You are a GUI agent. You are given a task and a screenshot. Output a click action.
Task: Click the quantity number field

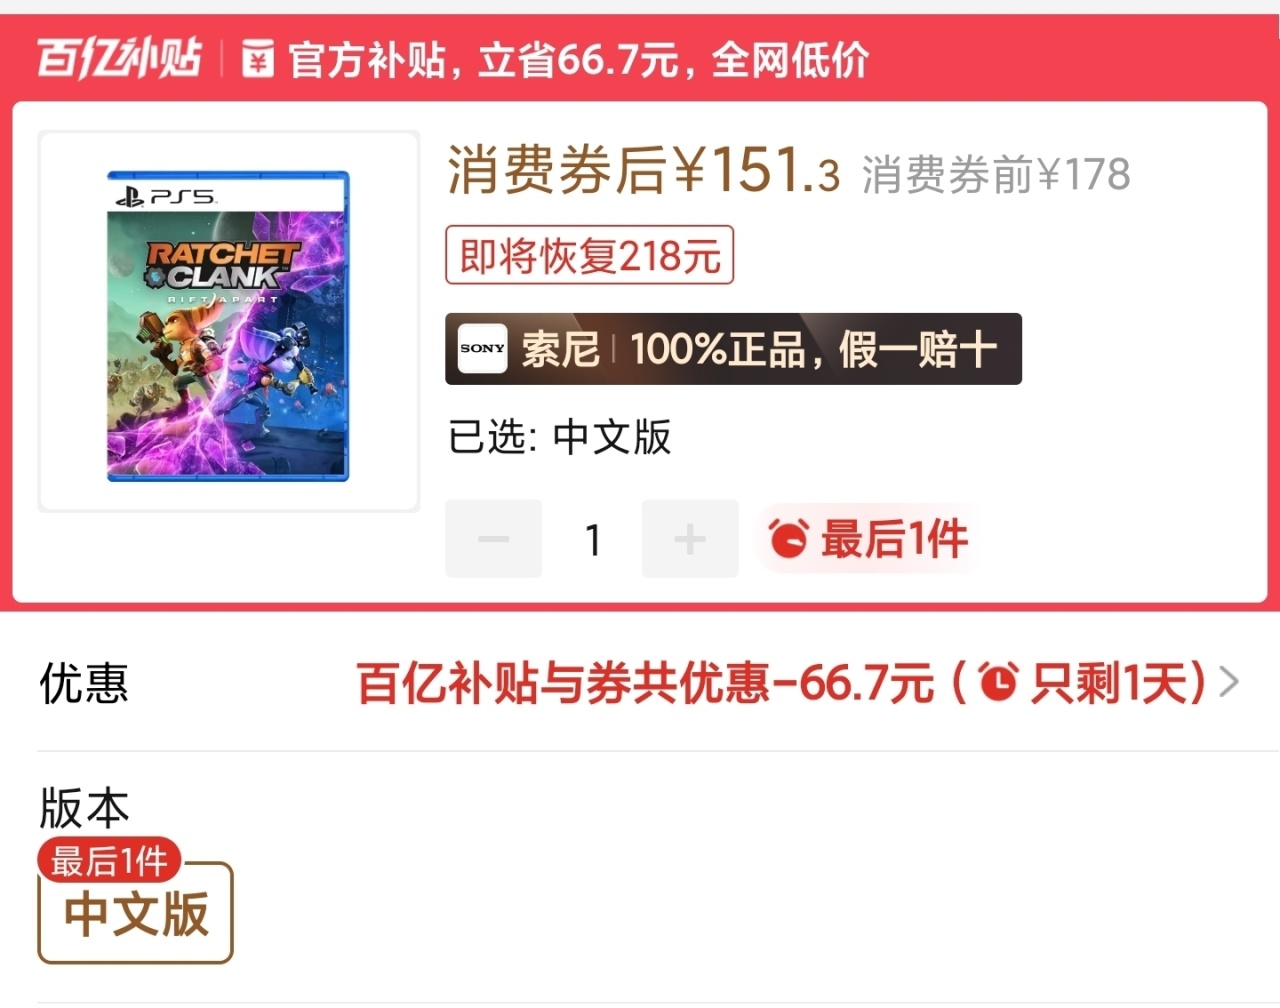[592, 539]
